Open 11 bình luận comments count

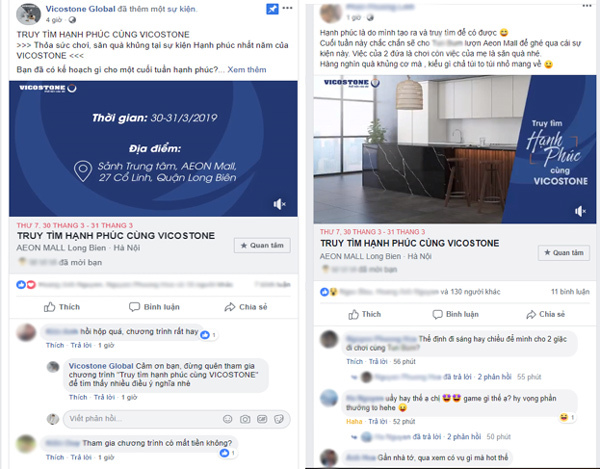pos(570,292)
